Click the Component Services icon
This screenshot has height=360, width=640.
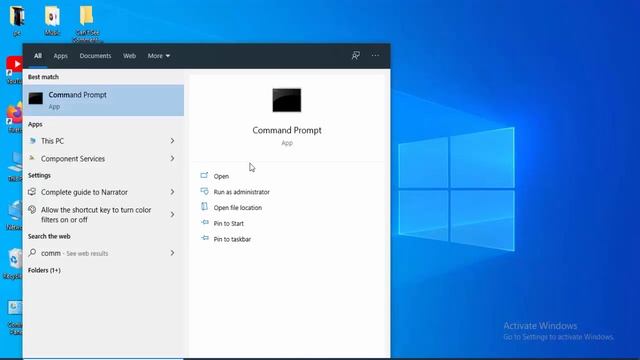(x=32, y=158)
